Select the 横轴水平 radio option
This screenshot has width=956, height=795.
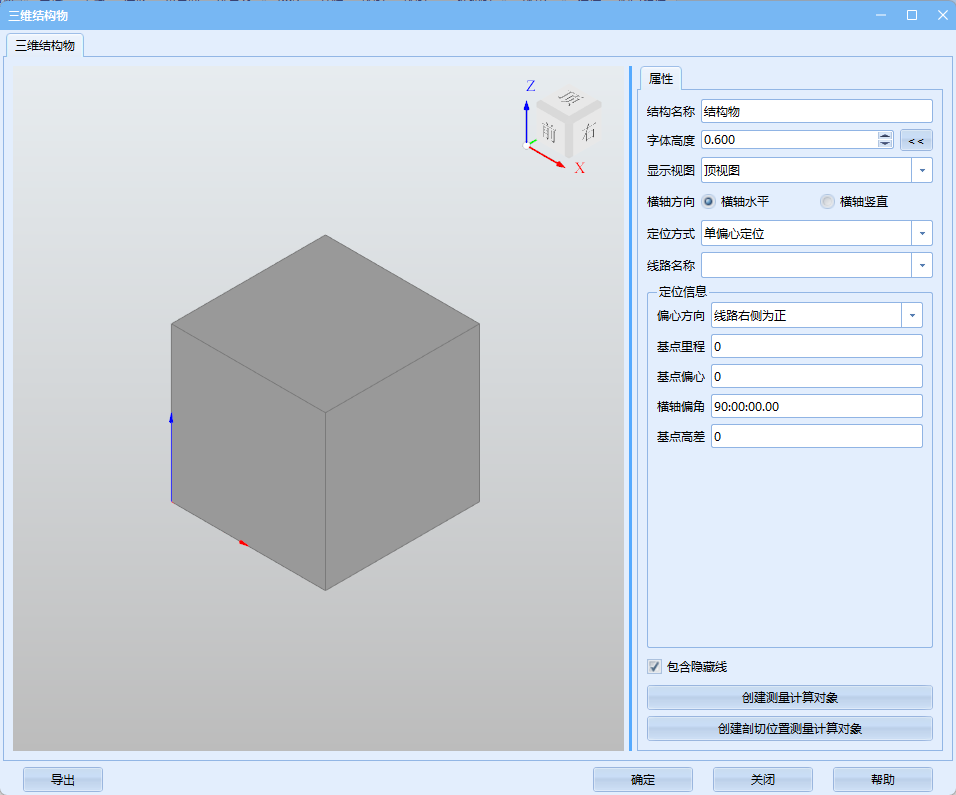point(708,201)
